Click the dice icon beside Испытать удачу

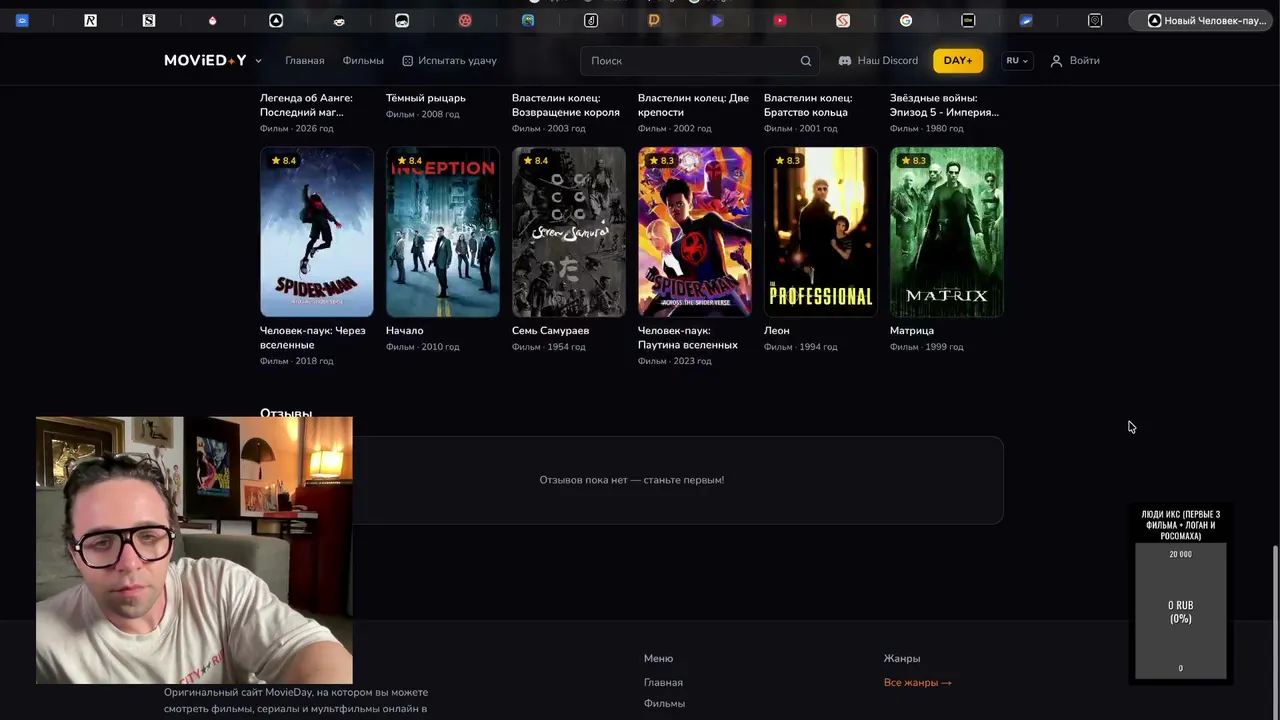point(407,61)
